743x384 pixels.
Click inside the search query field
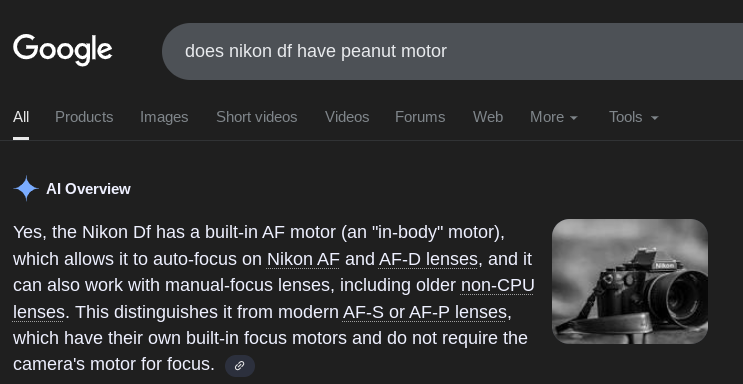[453, 51]
